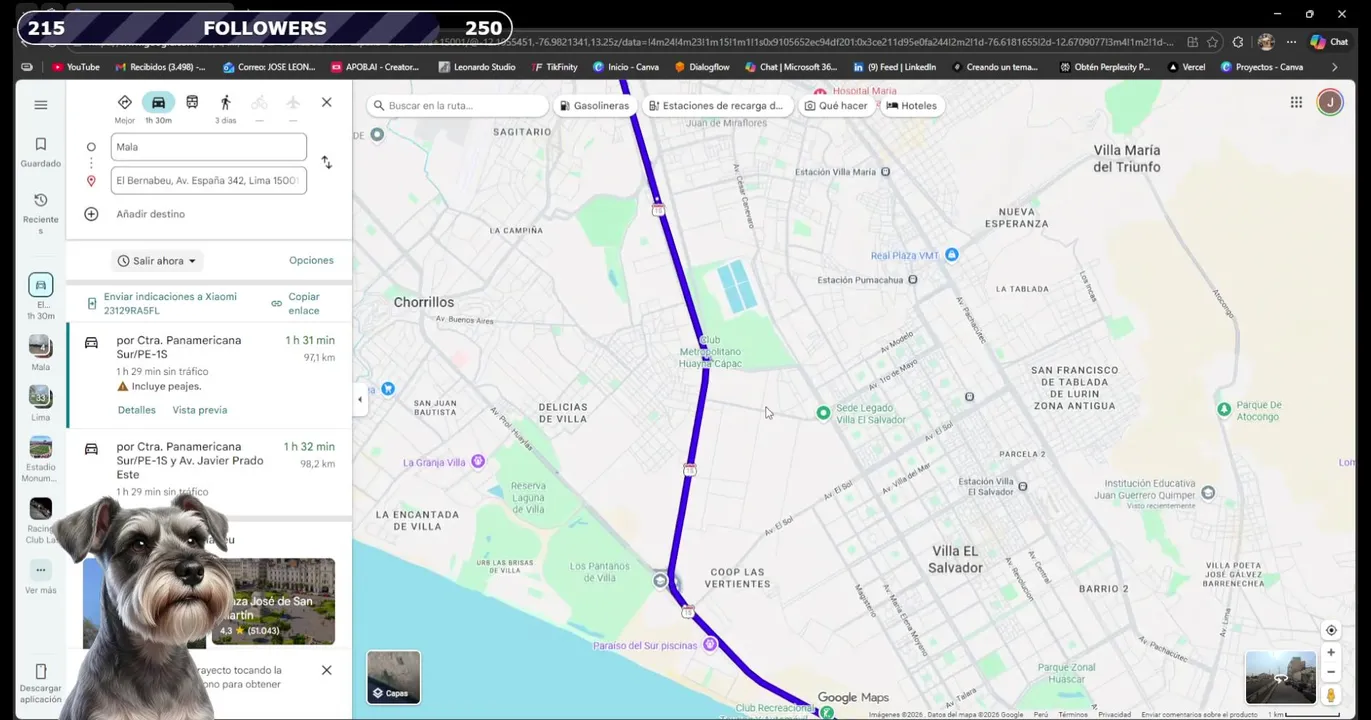
Task: Click Sede Legado Villa El Salvador marker
Action: [823, 412]
